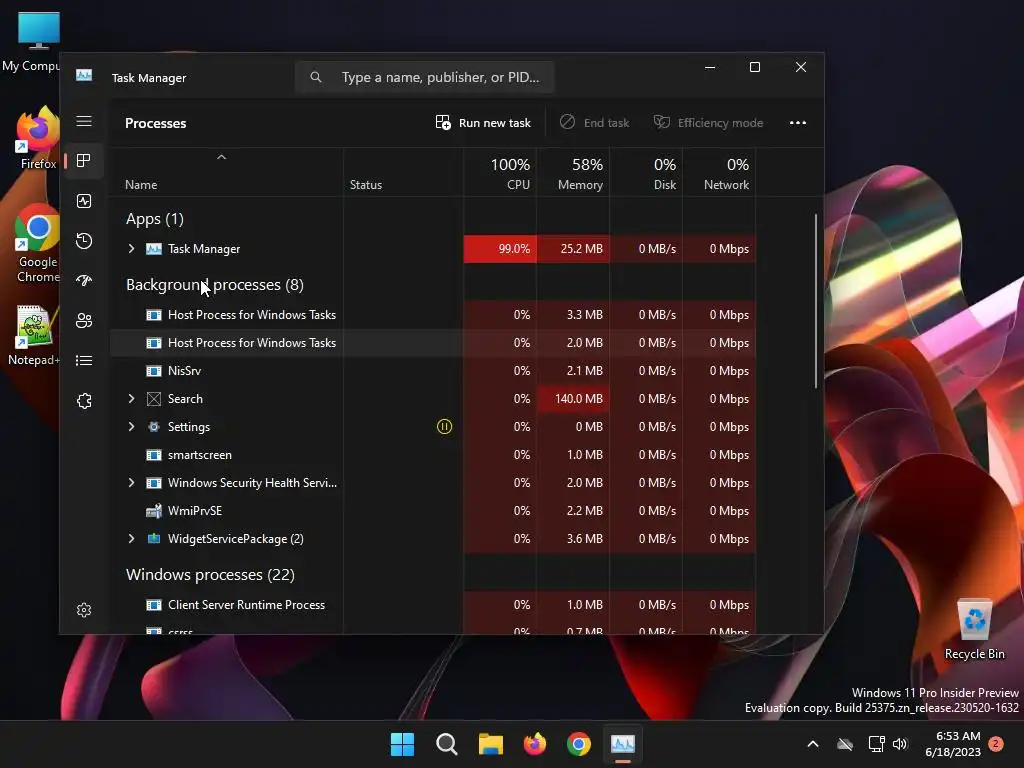Click the 140.0 MB memory cell for Search
Image resolution: width=1024 pixels, height=768 pixels.
point(573,398)
